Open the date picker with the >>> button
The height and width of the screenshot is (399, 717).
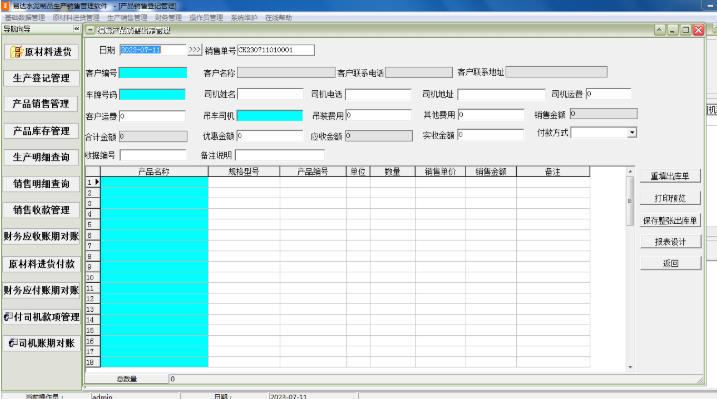pos(194,50)
